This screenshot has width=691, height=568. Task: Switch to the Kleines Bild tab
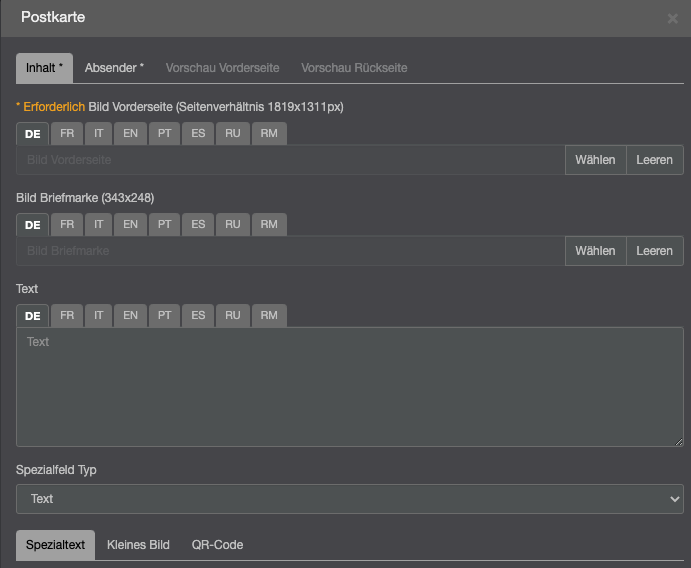138,545
